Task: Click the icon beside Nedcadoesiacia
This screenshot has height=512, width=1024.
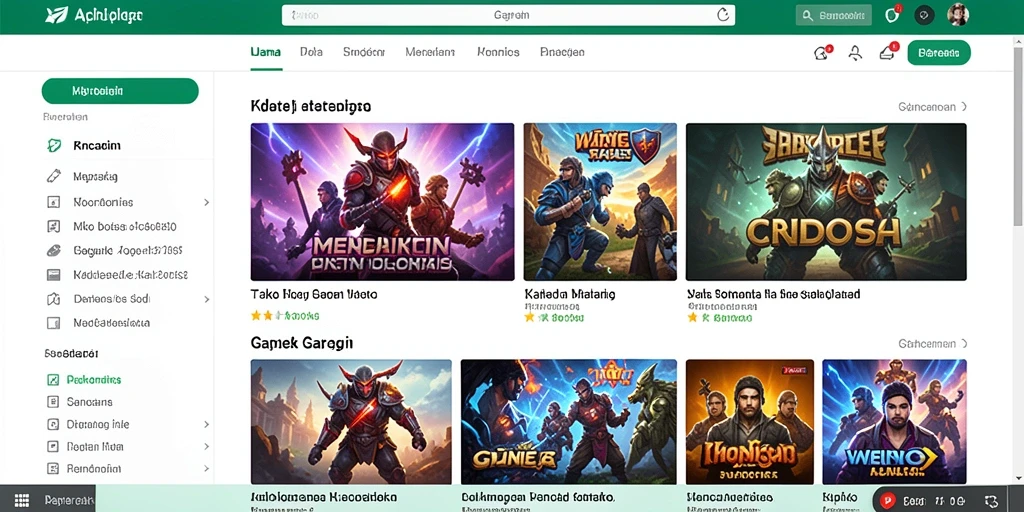Action: tap(54, 323)
